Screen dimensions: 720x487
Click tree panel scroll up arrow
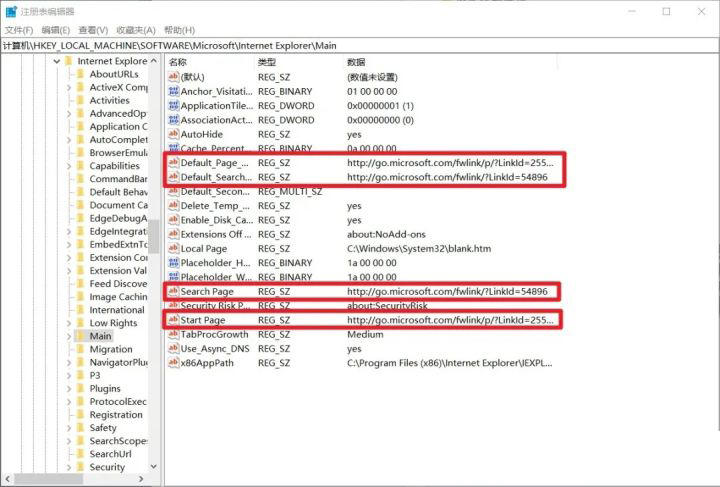[x=154, y=61]
